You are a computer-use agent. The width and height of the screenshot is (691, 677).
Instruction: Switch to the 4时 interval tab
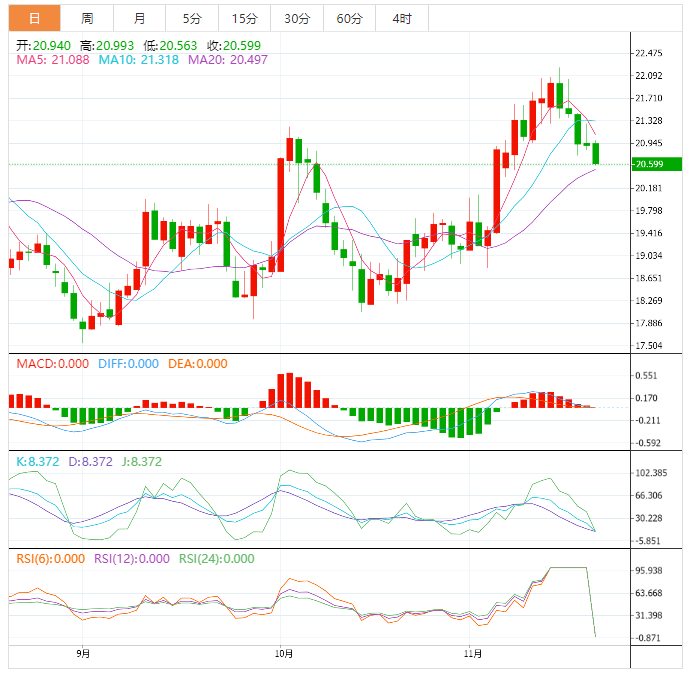(x=401, y=18)
